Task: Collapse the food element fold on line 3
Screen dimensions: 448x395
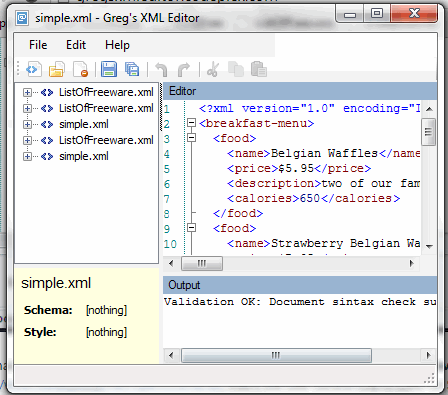Action: [191, 138]
